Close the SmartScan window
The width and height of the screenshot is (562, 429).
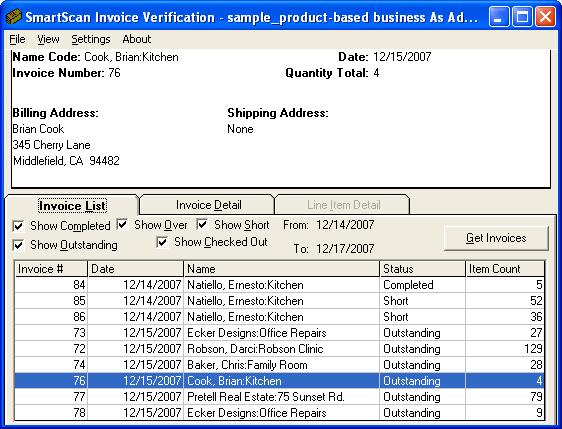[545, 17]
